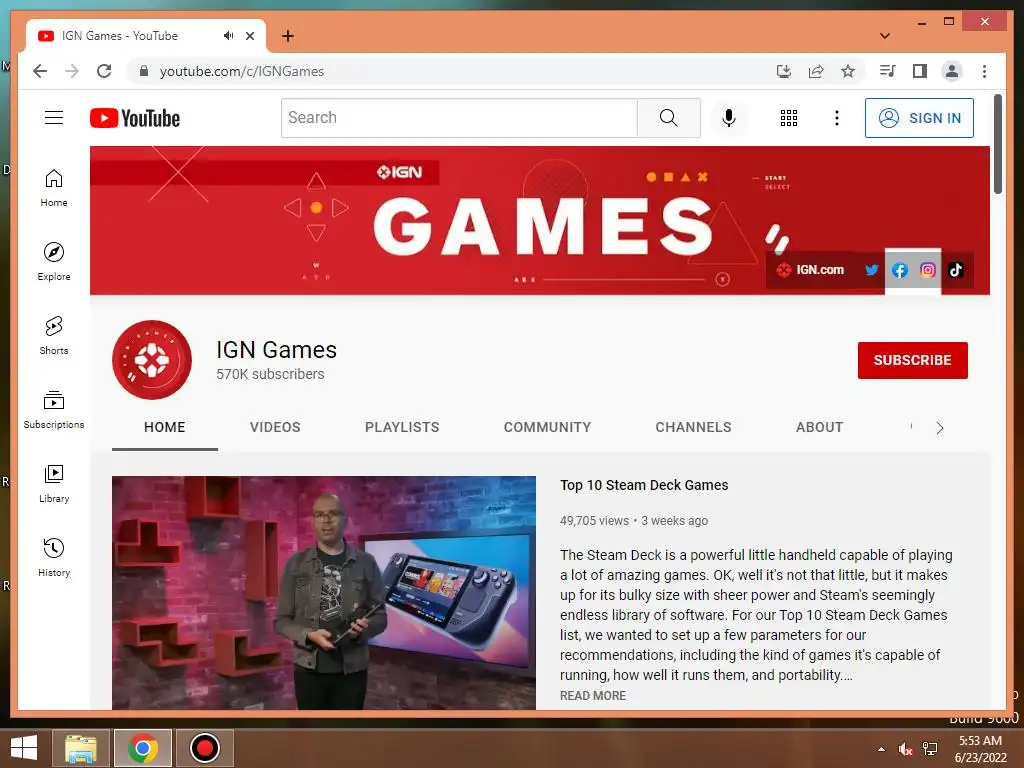Open the Top 10 Steam Deck Games title
Viewport: 1024px width, 768px height.
[644, 485]
